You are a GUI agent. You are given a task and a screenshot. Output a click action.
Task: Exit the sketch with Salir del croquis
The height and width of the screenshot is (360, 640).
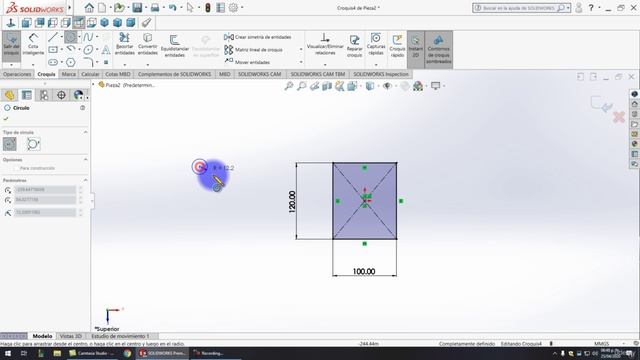point(11,46)
